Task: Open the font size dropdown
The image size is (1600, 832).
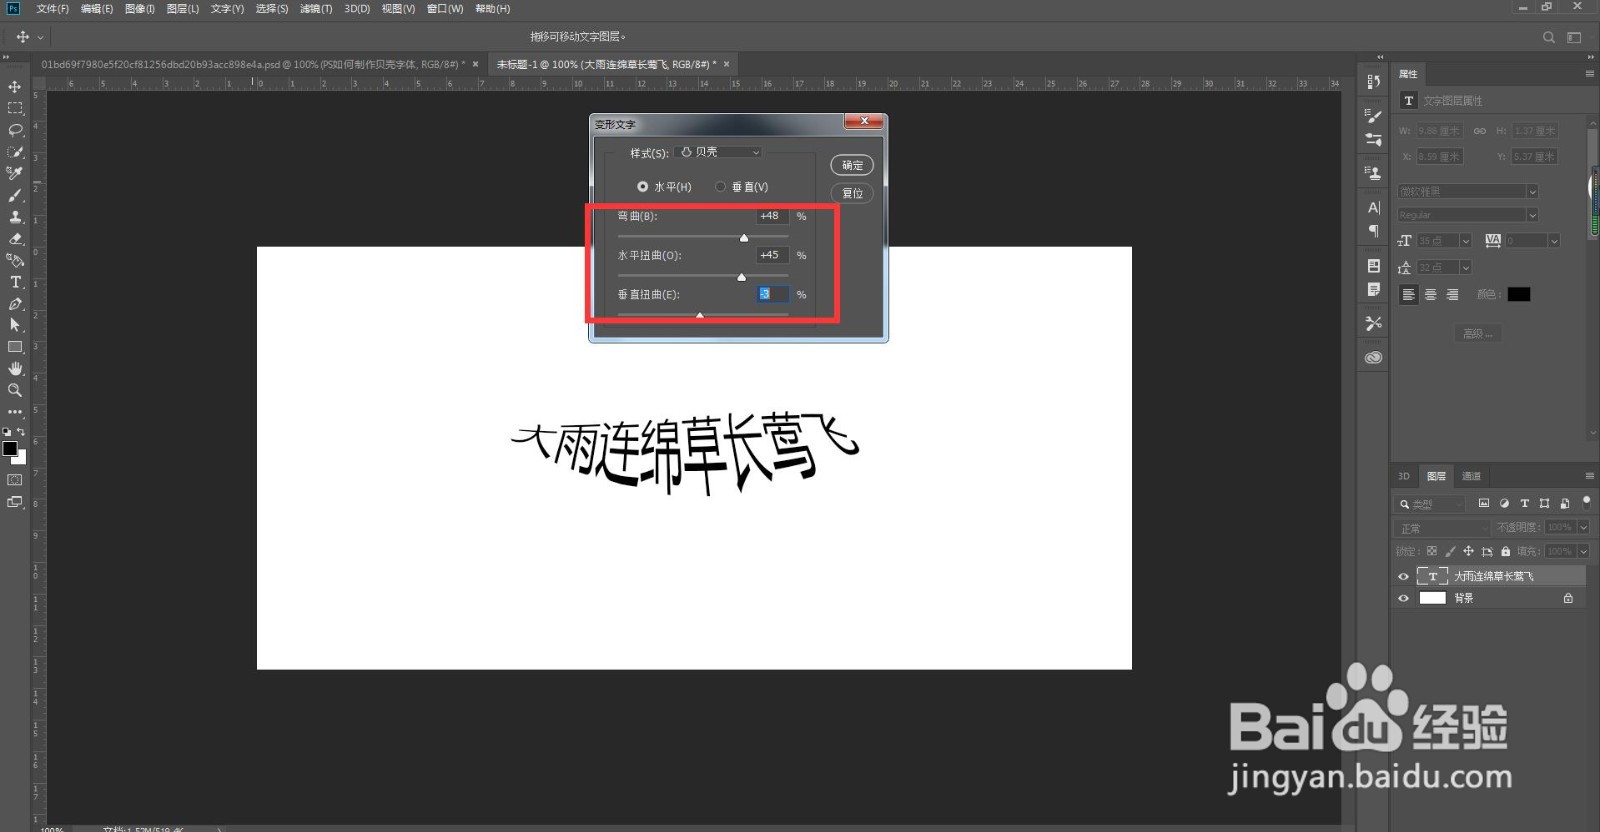Action: point(1465,241)
